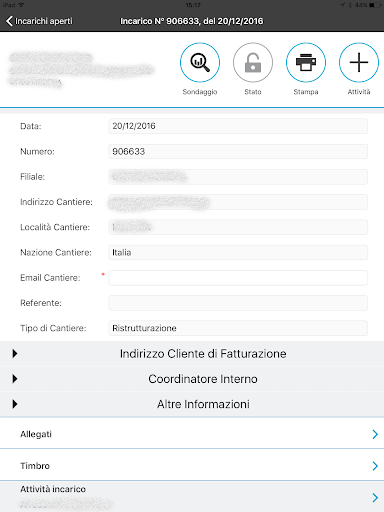Click the Indirizzo Cantiere field
This screenshot has height=512, width=384.
238,202
